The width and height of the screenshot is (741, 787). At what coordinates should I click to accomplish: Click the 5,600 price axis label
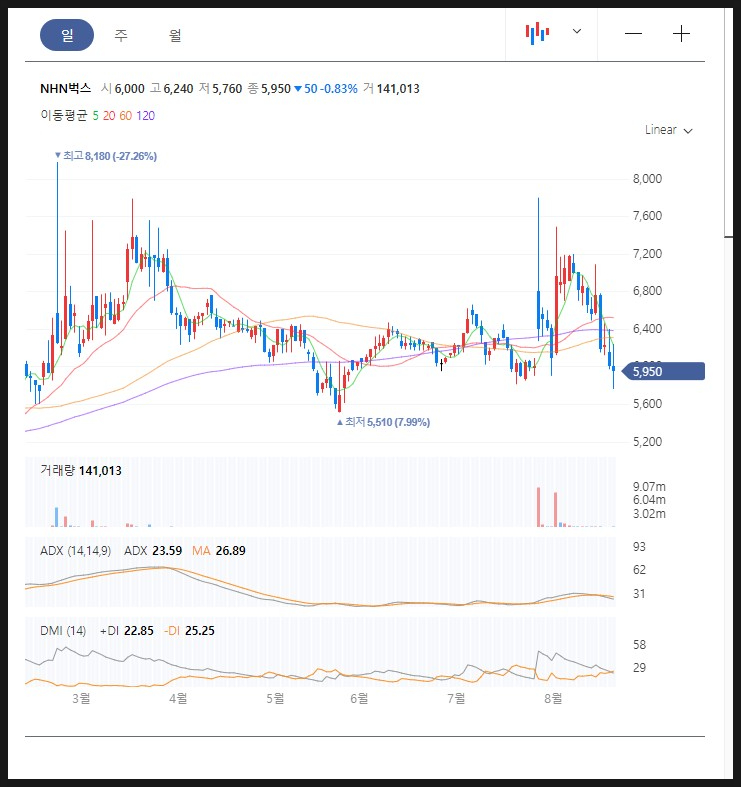point(647,404)
